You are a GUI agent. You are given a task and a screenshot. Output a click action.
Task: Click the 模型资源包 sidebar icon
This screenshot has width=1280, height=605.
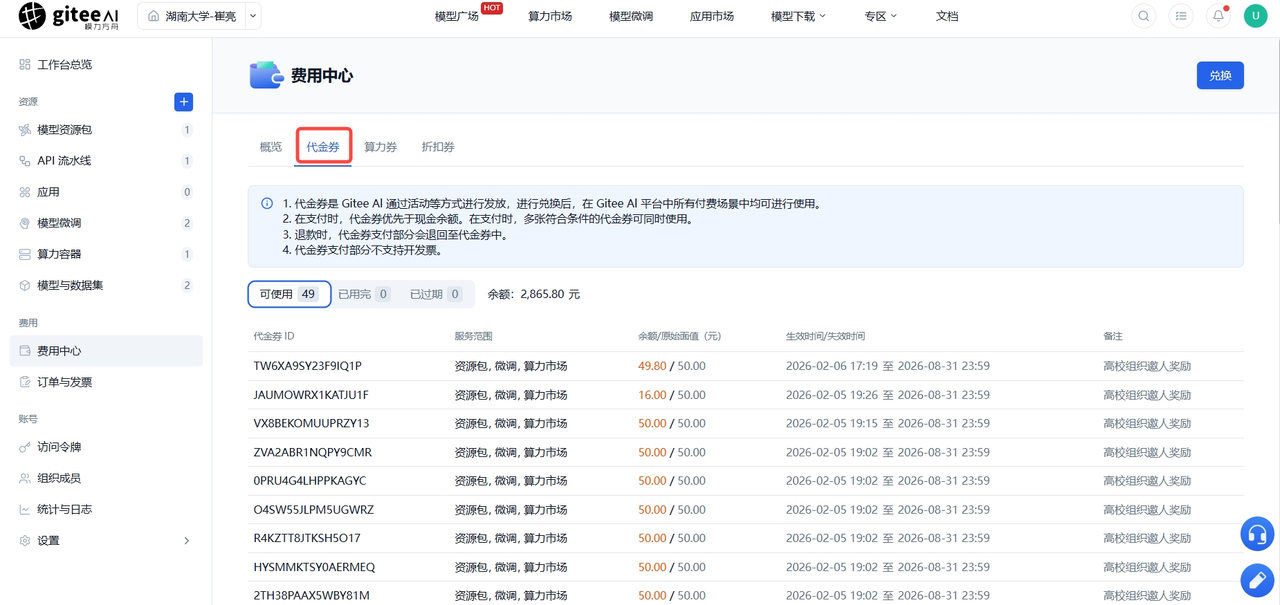[25, 130]
